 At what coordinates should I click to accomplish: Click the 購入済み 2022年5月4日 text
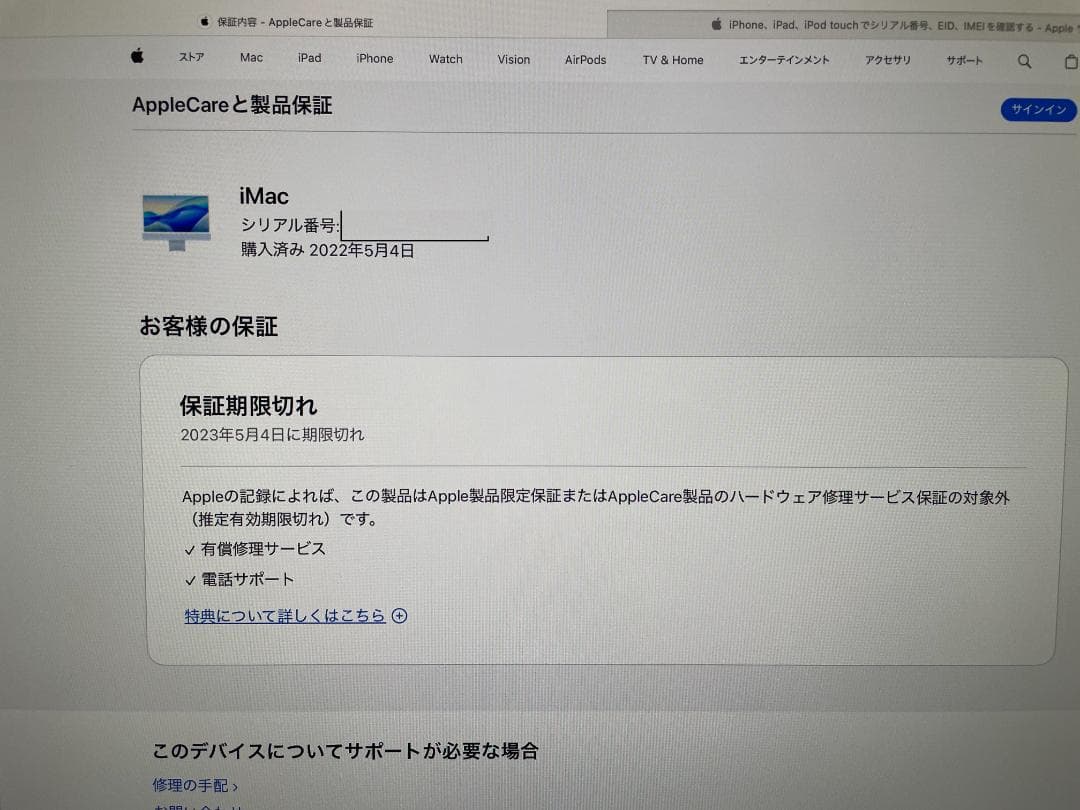tap(327, 250)
